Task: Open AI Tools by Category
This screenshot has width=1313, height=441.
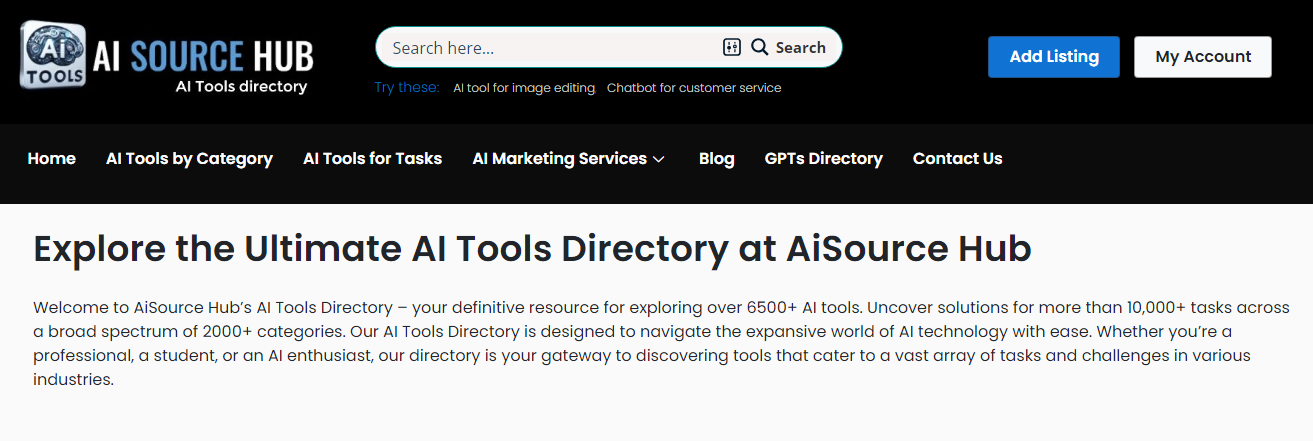Action: click(189, 158)
